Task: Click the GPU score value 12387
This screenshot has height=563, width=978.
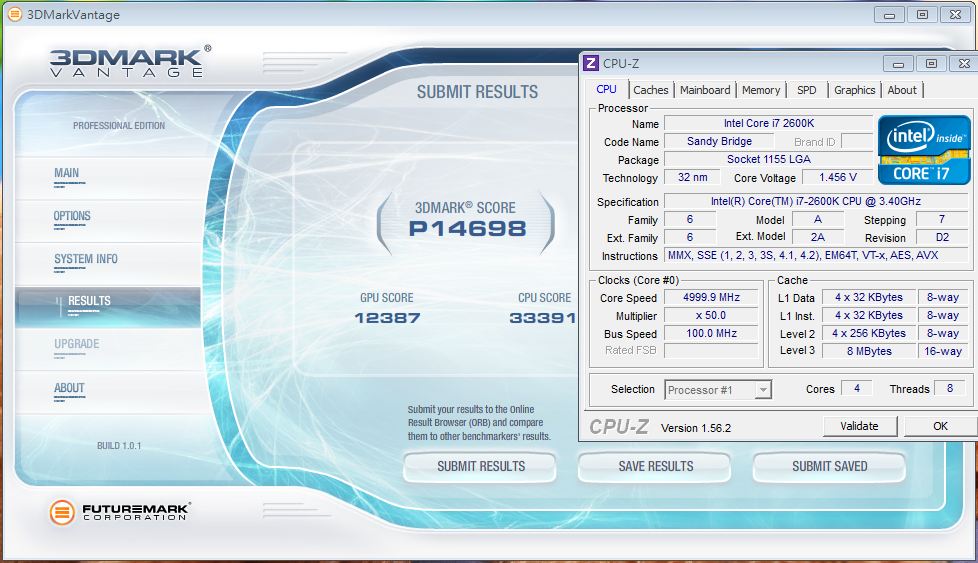Action: click(x=387, y=318)
